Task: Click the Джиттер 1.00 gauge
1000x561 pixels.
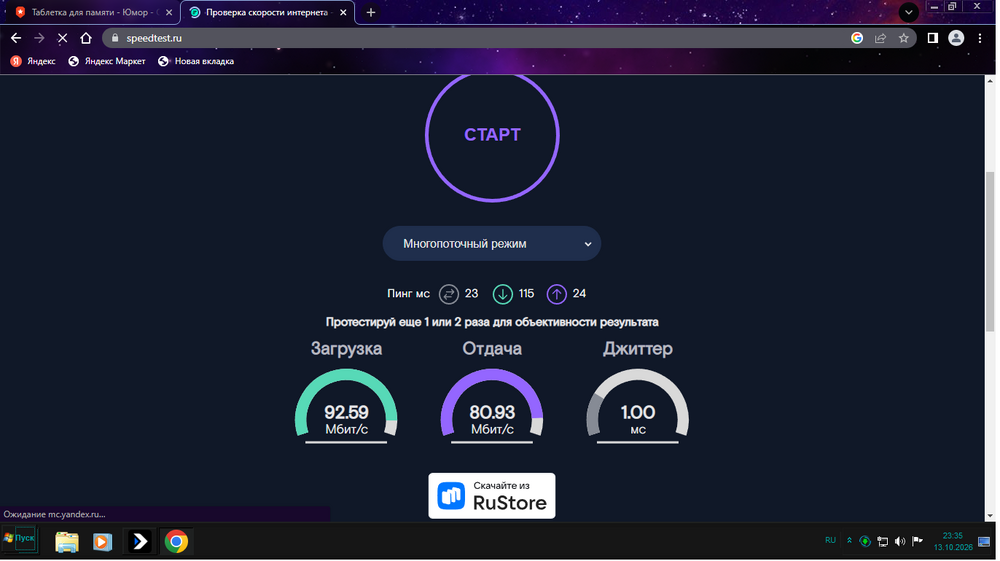Action: 638,405
